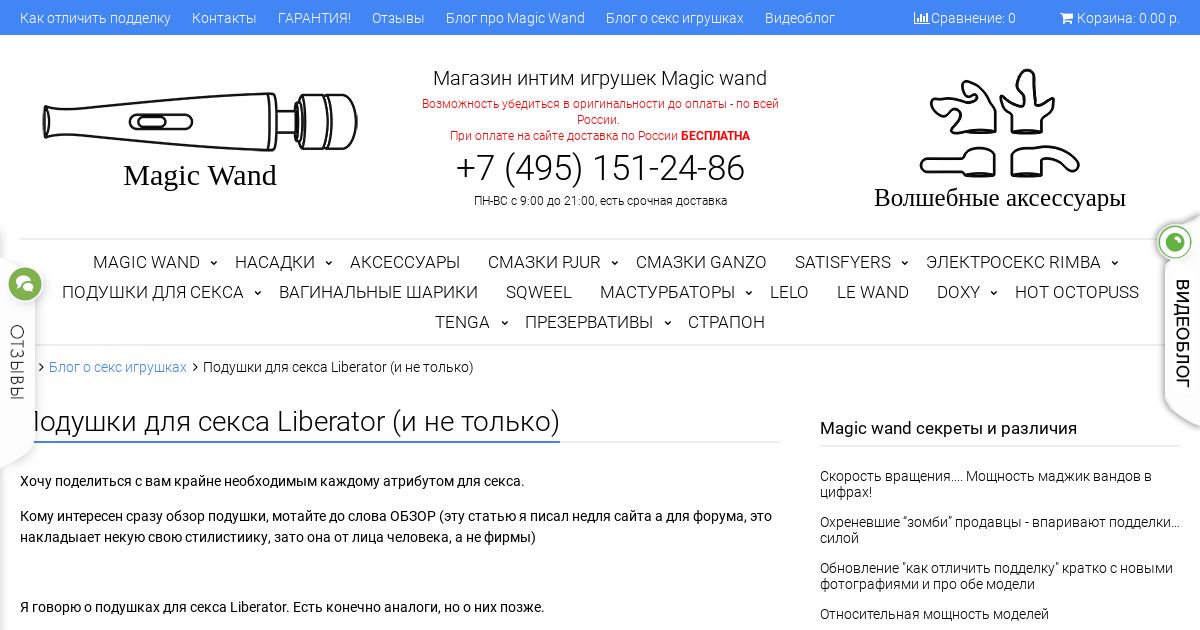
Task: Call the phone number +7 (495) 151-24-86
Action: [600, 168]
